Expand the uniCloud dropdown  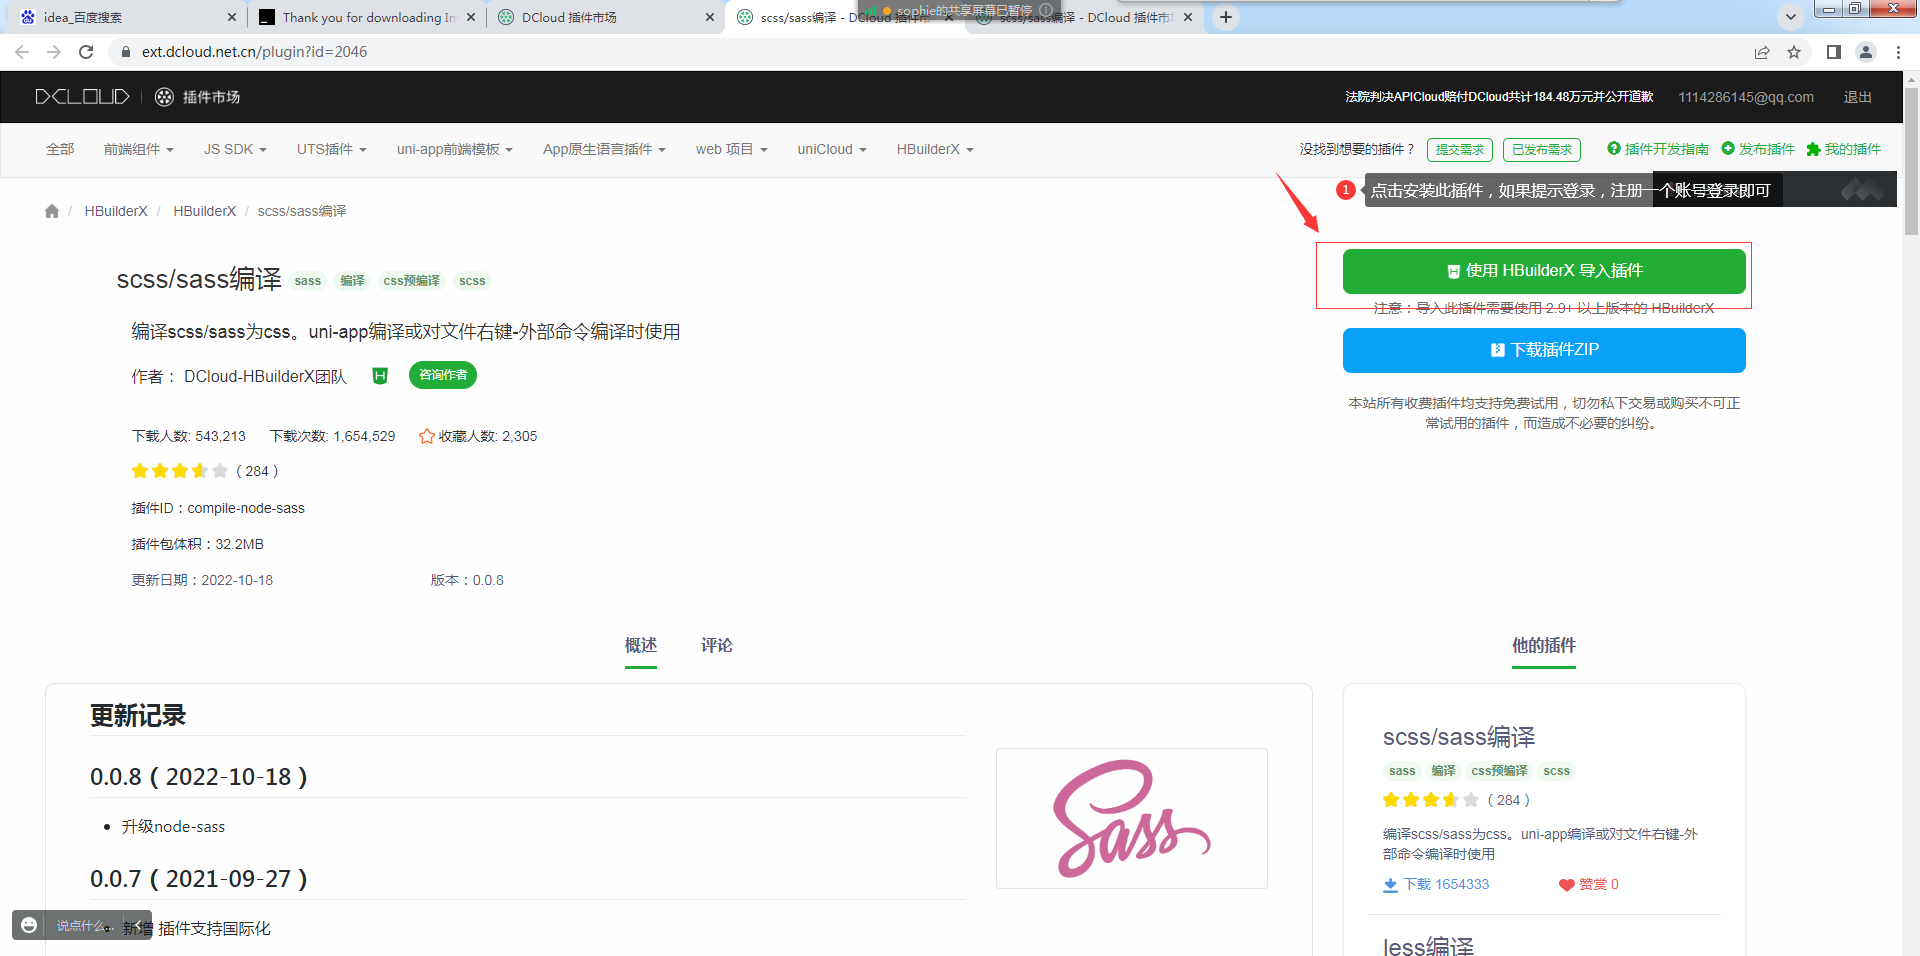[x=832, y=149]
